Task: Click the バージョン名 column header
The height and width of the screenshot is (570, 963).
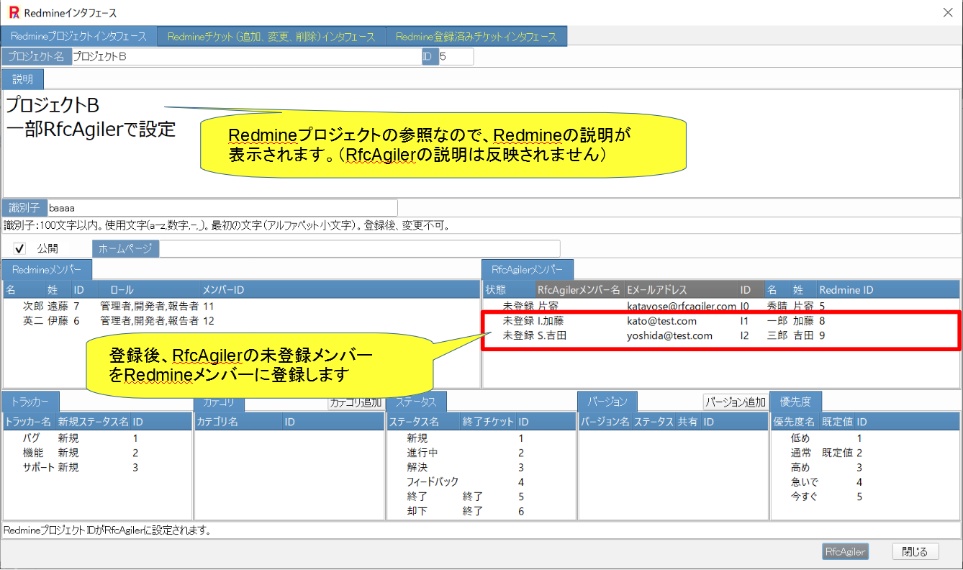Action: pos(605,422)
